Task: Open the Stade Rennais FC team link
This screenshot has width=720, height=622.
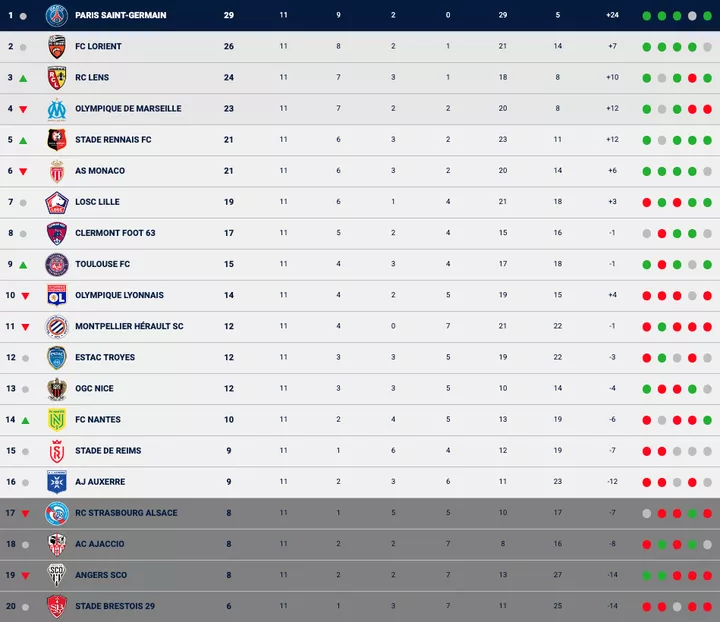Action: pyautogui.click(x=113, y=140)
